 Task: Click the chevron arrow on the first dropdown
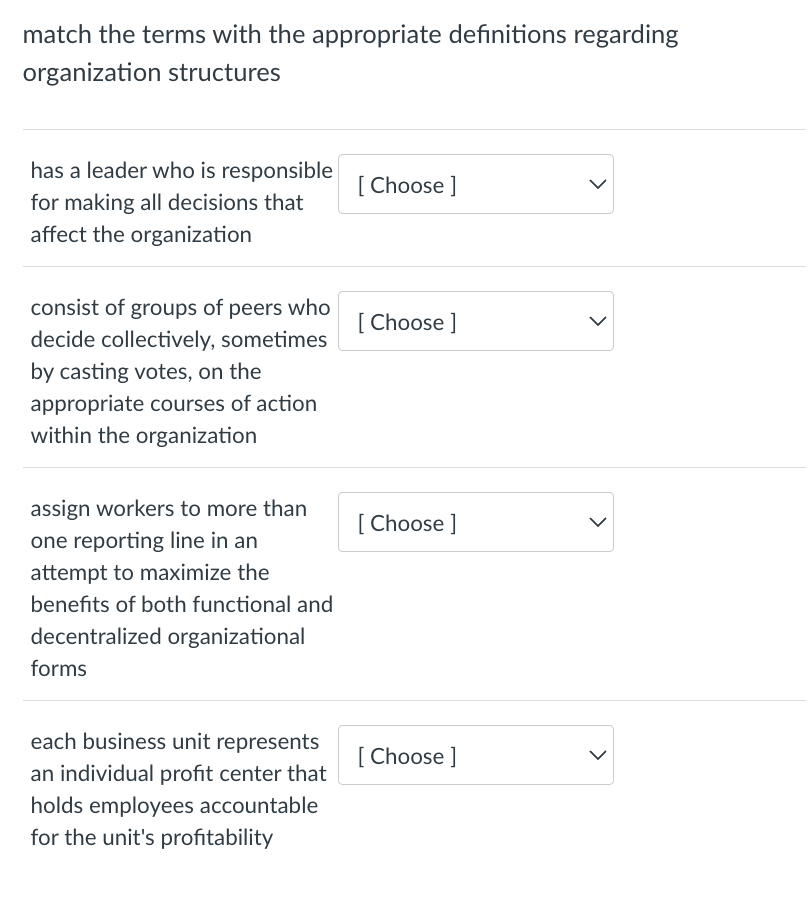point(596,183)
